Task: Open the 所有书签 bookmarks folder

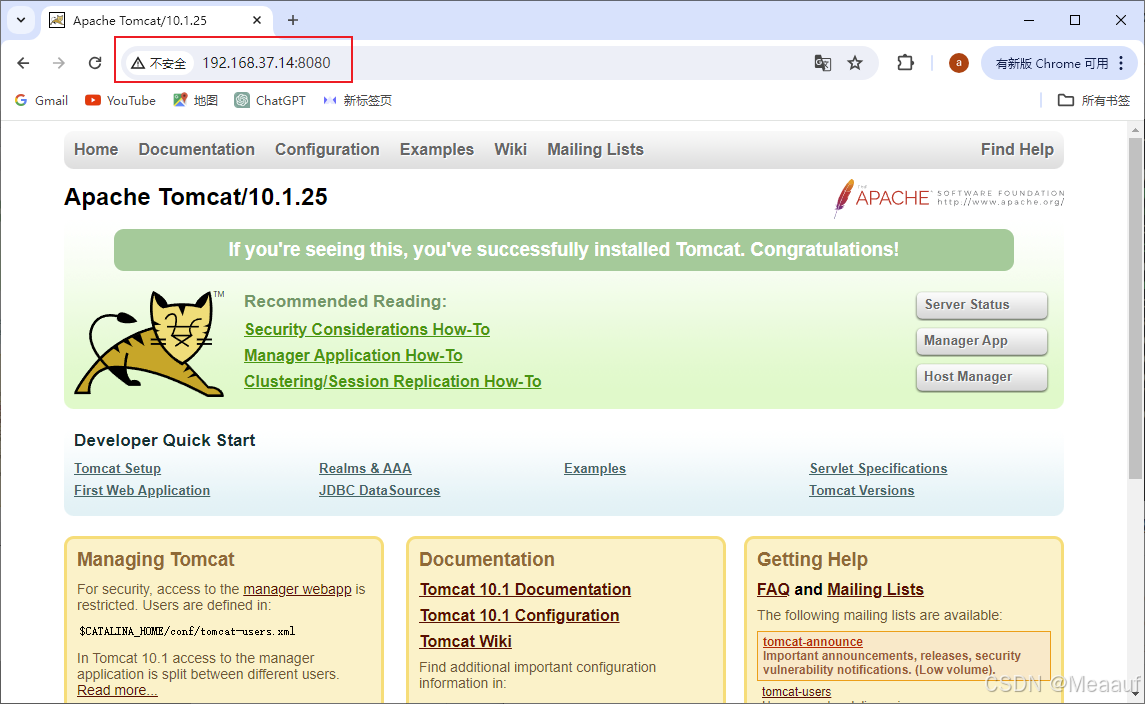Action: coord(1094,101)
